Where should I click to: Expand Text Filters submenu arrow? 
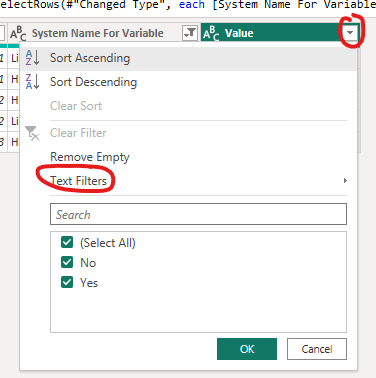(345, 181)
